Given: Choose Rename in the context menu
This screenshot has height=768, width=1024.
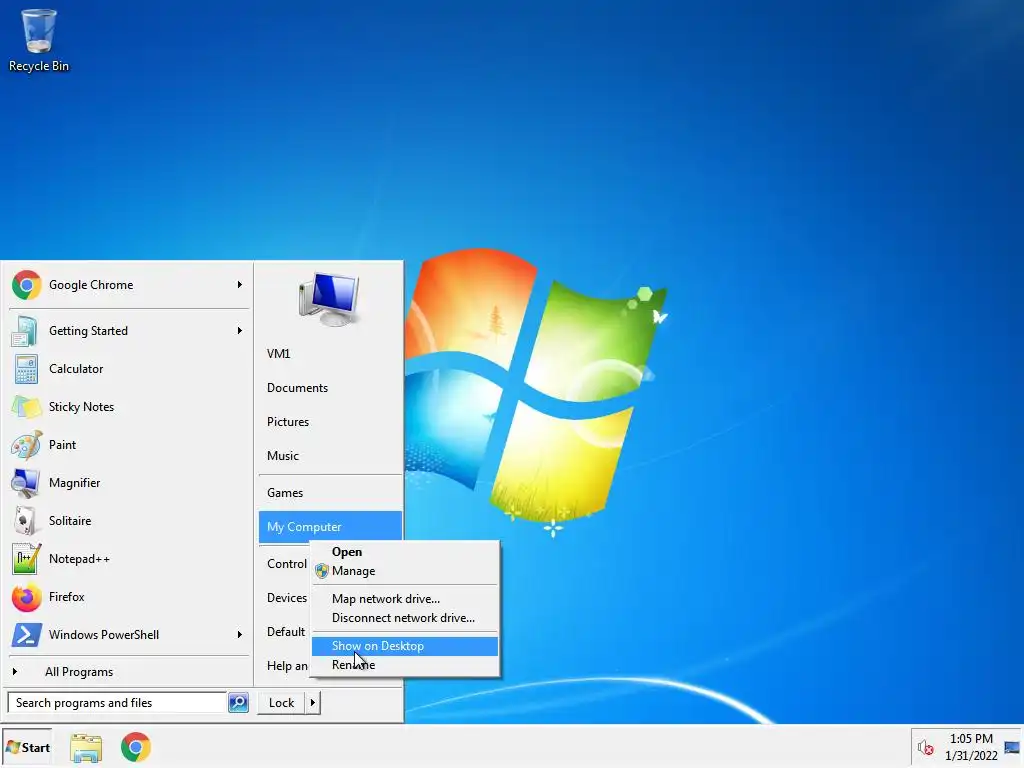Looking at the screenshot, I should click(405, 665).
